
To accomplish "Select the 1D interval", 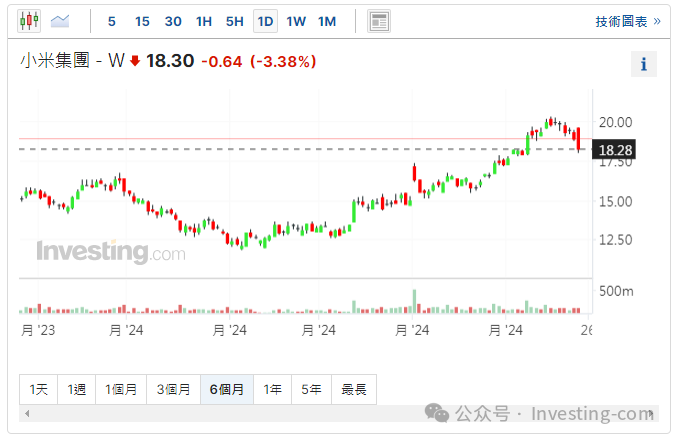I will [x=265, y=21].
